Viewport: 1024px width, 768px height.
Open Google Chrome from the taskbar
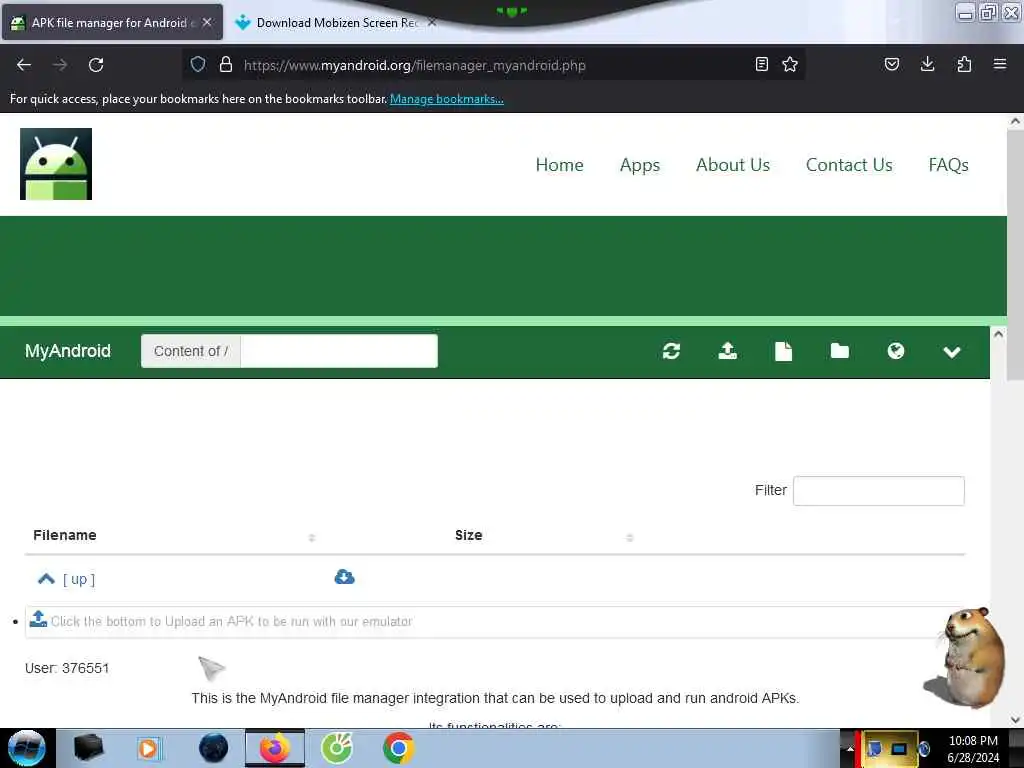398,748
